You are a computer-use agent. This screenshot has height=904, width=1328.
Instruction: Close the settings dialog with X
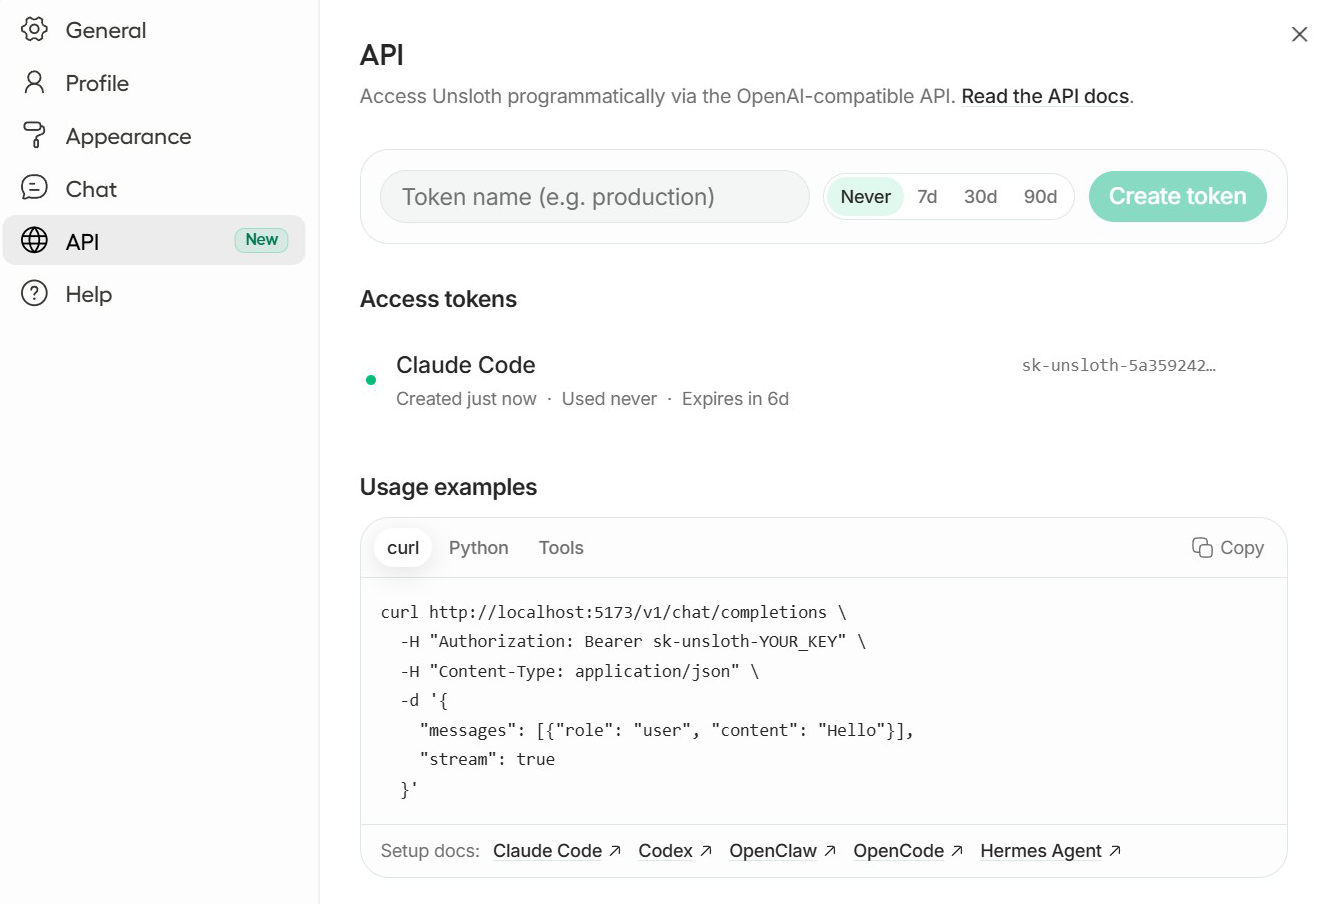1299,34
